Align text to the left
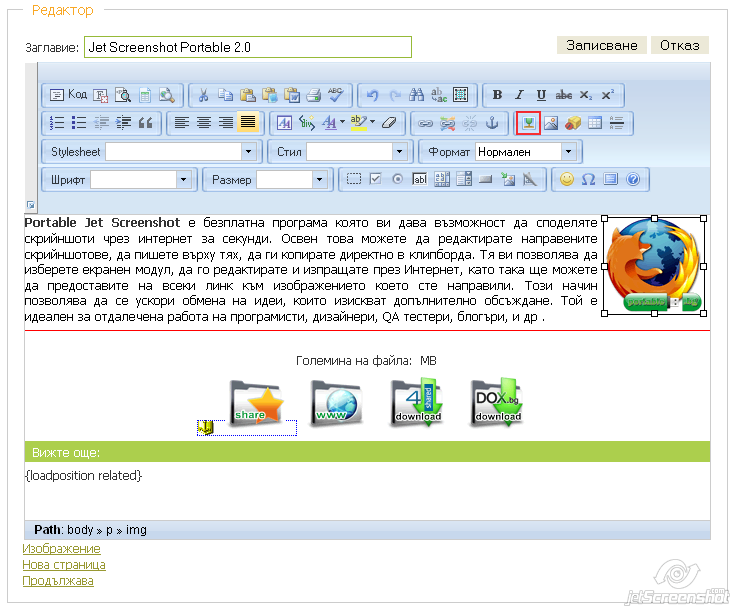The width and height of the screenshot is (735, 611). click(x=181, y=123)
